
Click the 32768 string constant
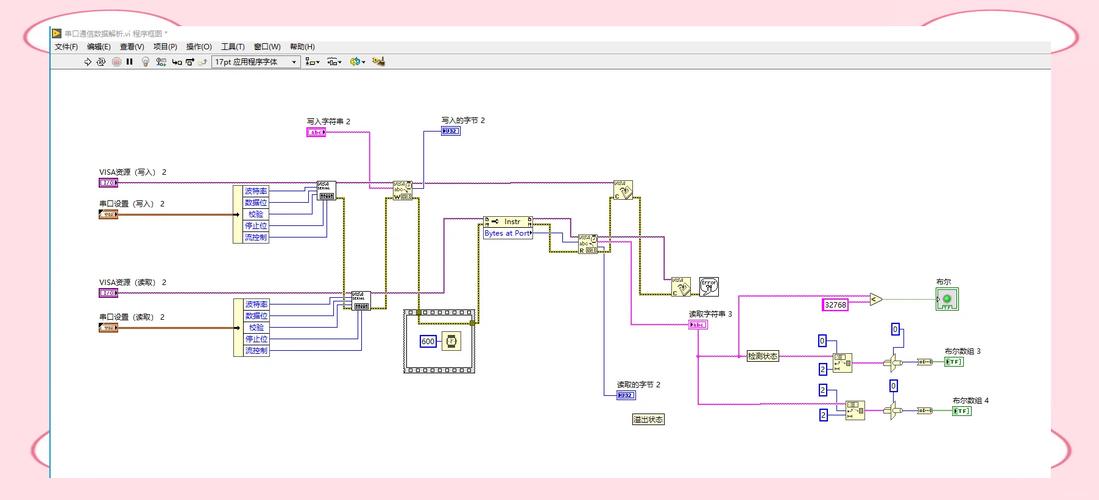pyautogui.click(x=835, y=304)
